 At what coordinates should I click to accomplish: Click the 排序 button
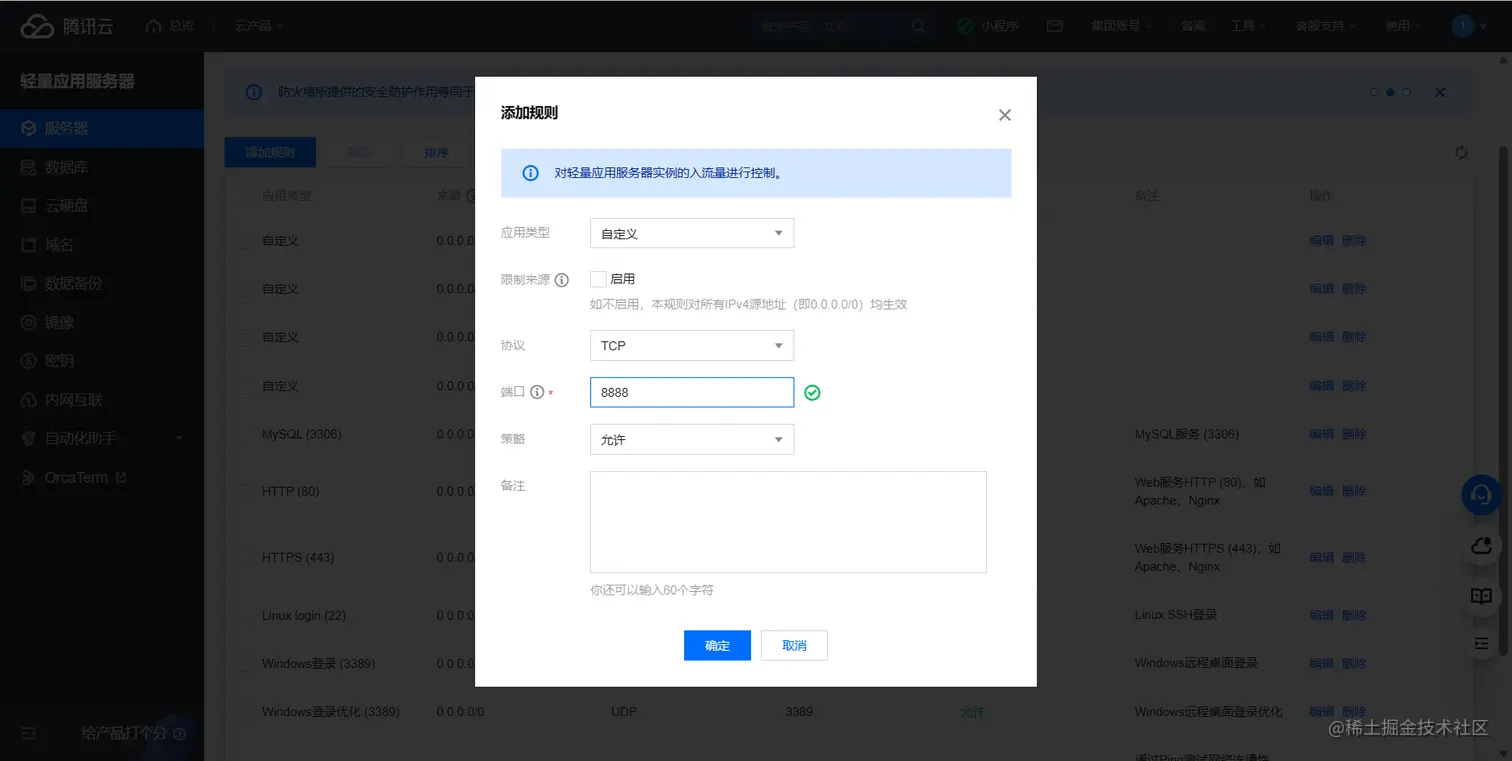(x=437, y=152)
